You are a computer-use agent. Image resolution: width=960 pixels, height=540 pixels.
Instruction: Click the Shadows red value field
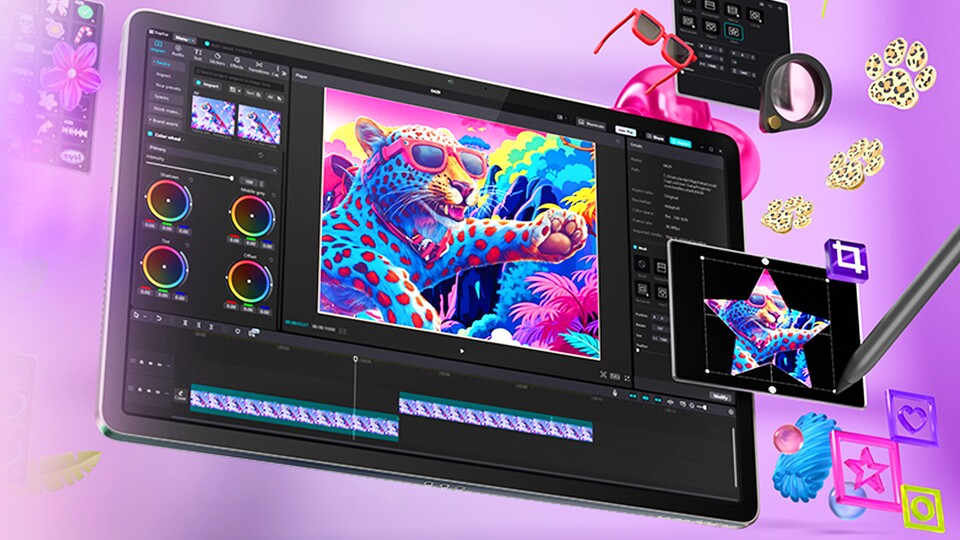click(150, 225)
